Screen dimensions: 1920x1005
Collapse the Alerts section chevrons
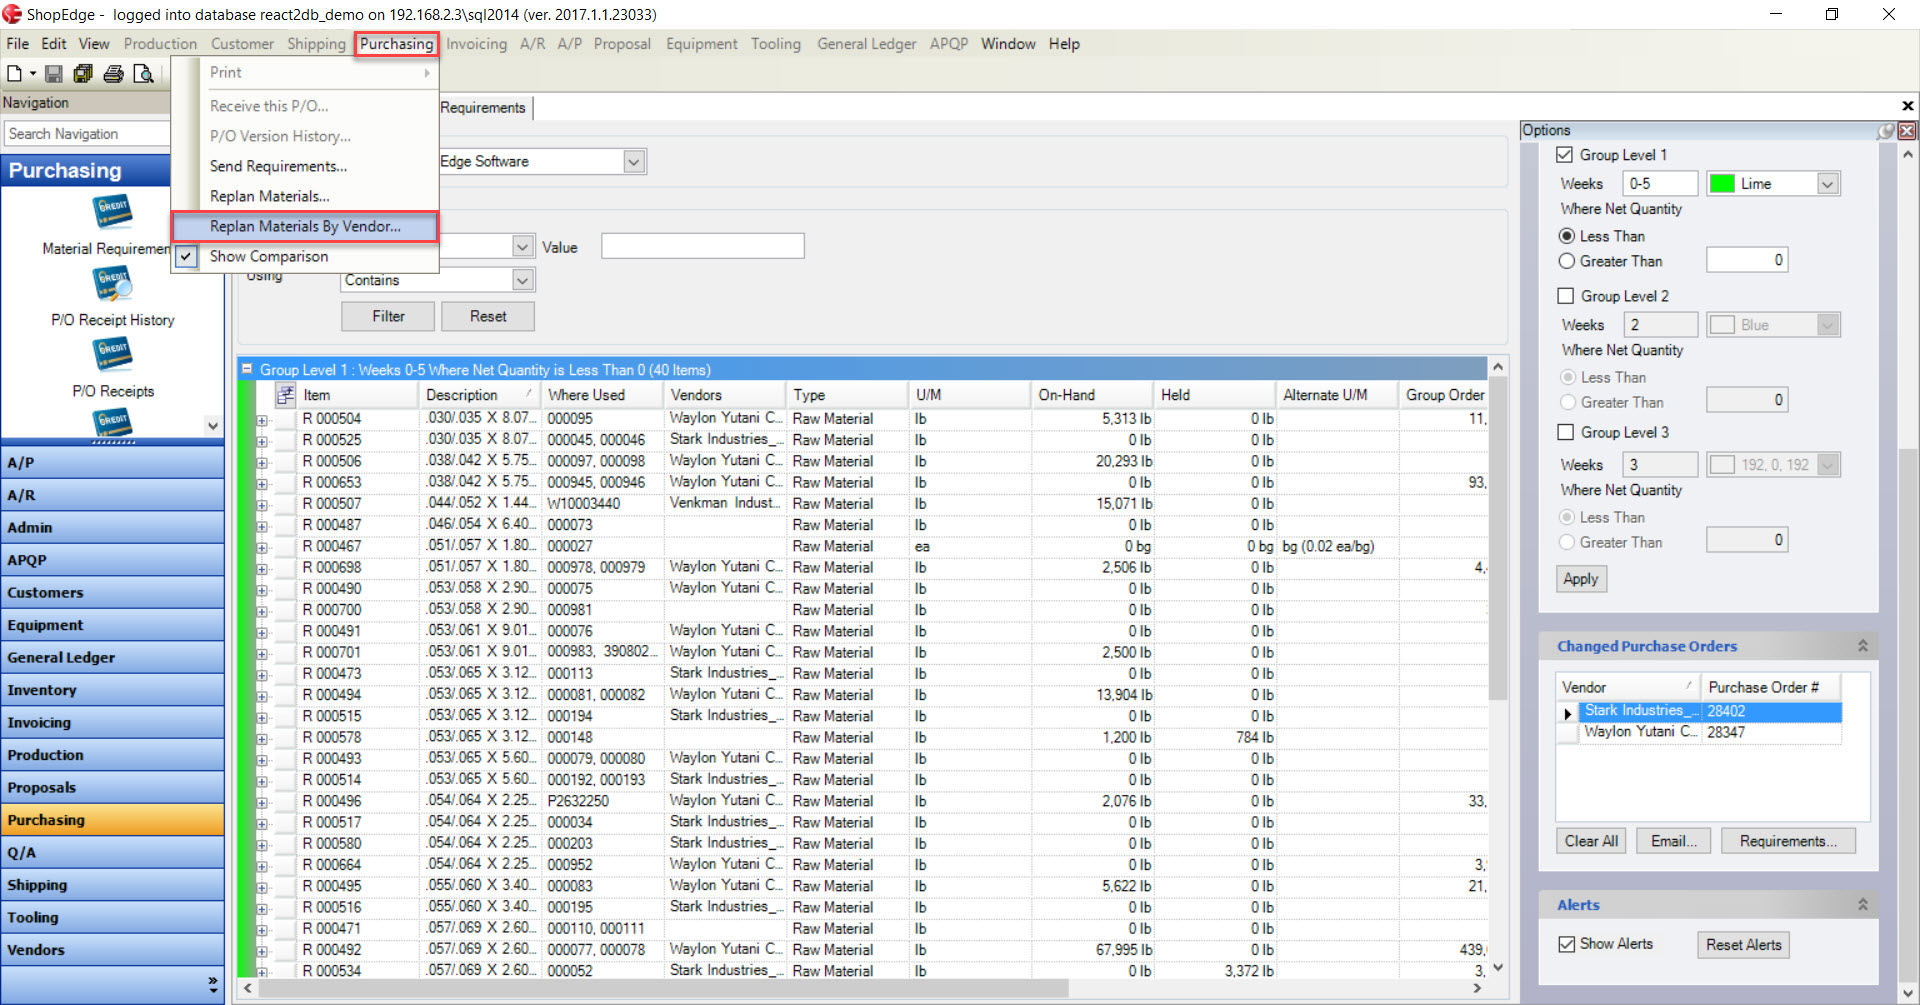point(1863,904)
